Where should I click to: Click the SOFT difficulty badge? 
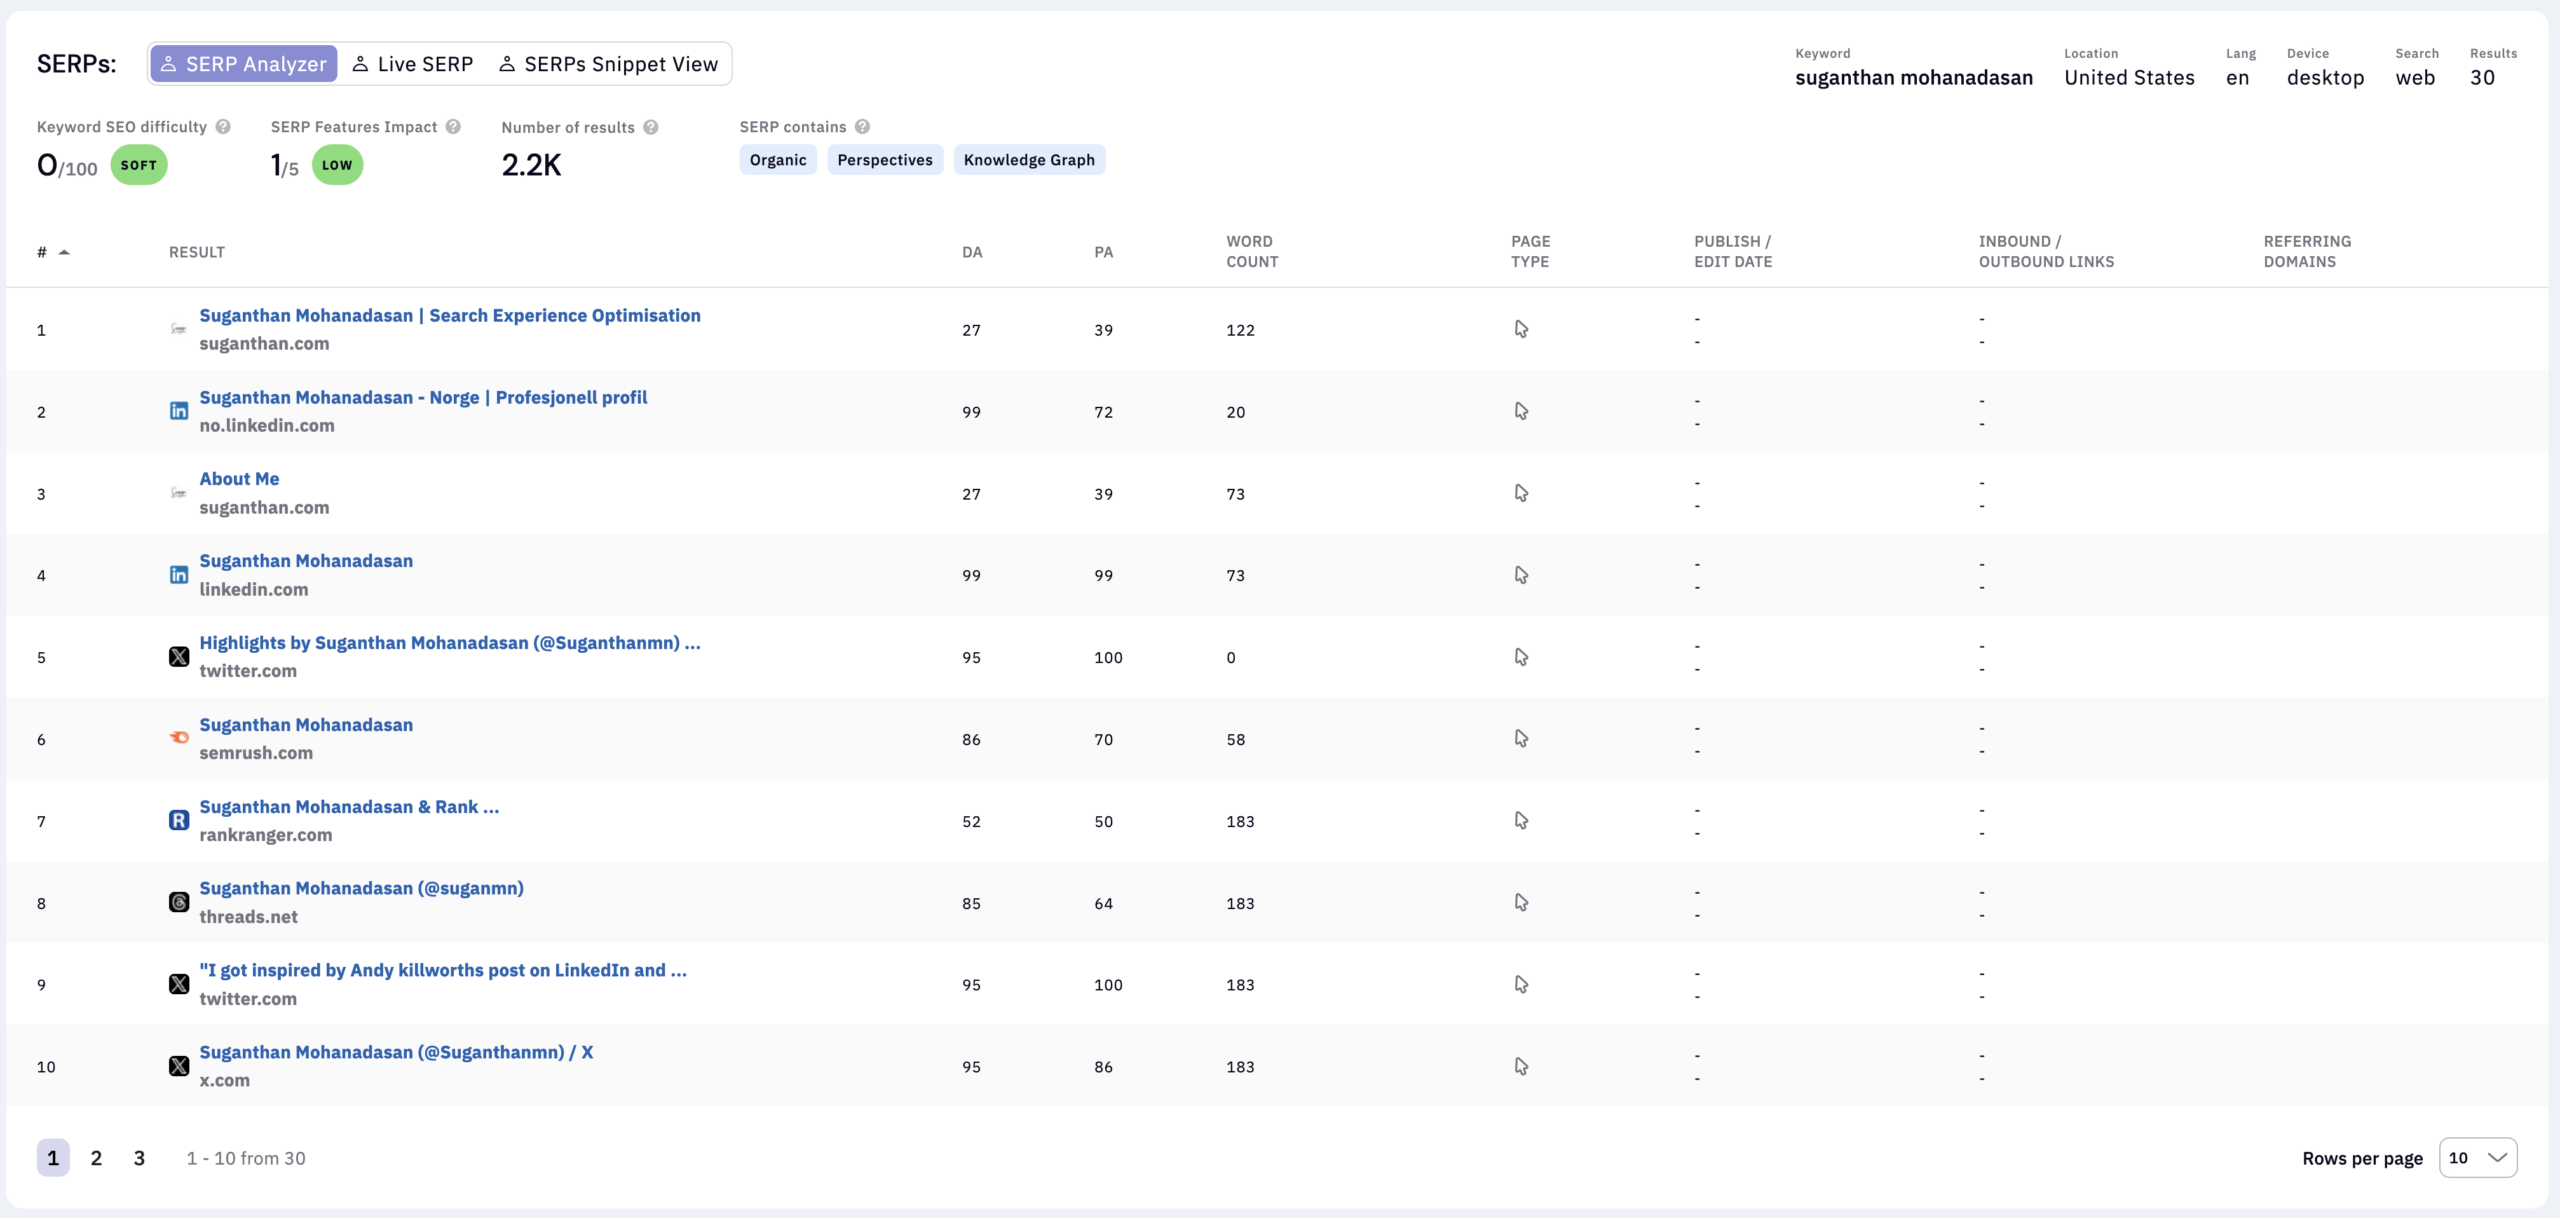[138, 164]
